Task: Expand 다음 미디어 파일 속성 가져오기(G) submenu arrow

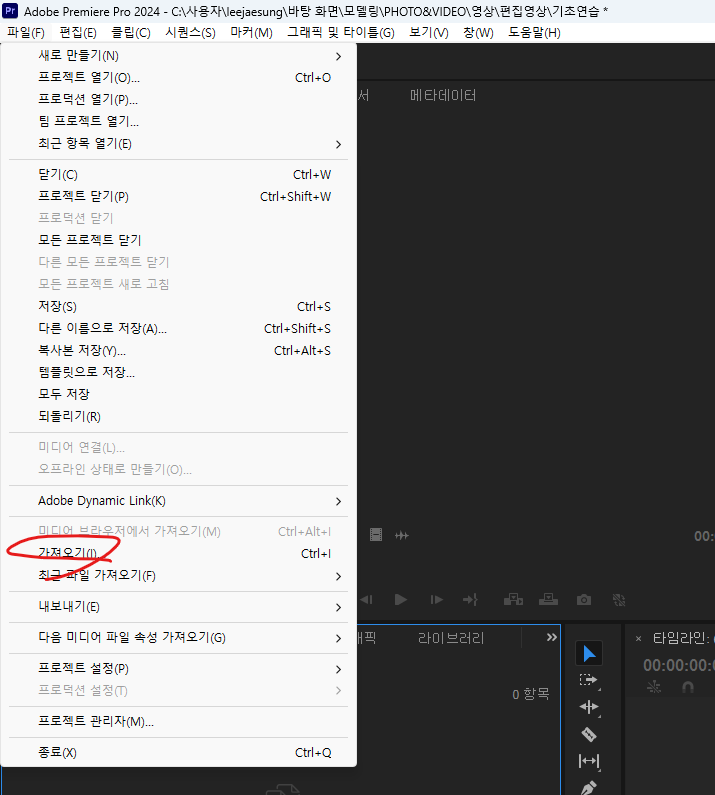Action: pos(338,638)
